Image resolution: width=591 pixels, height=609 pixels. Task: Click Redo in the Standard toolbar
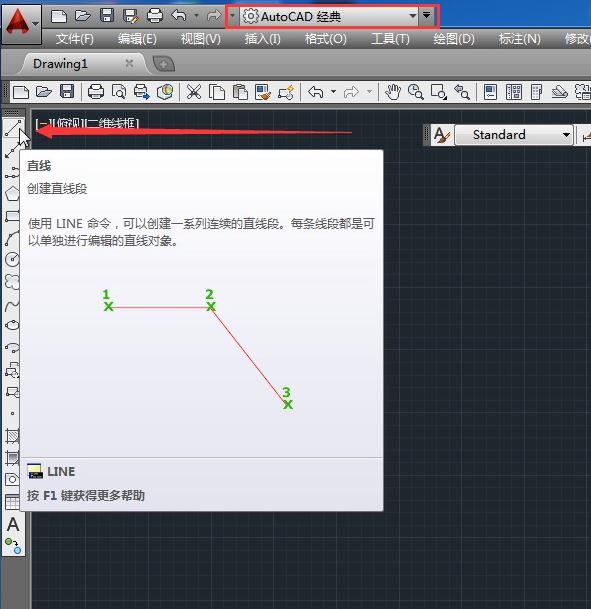coord(351,92)
